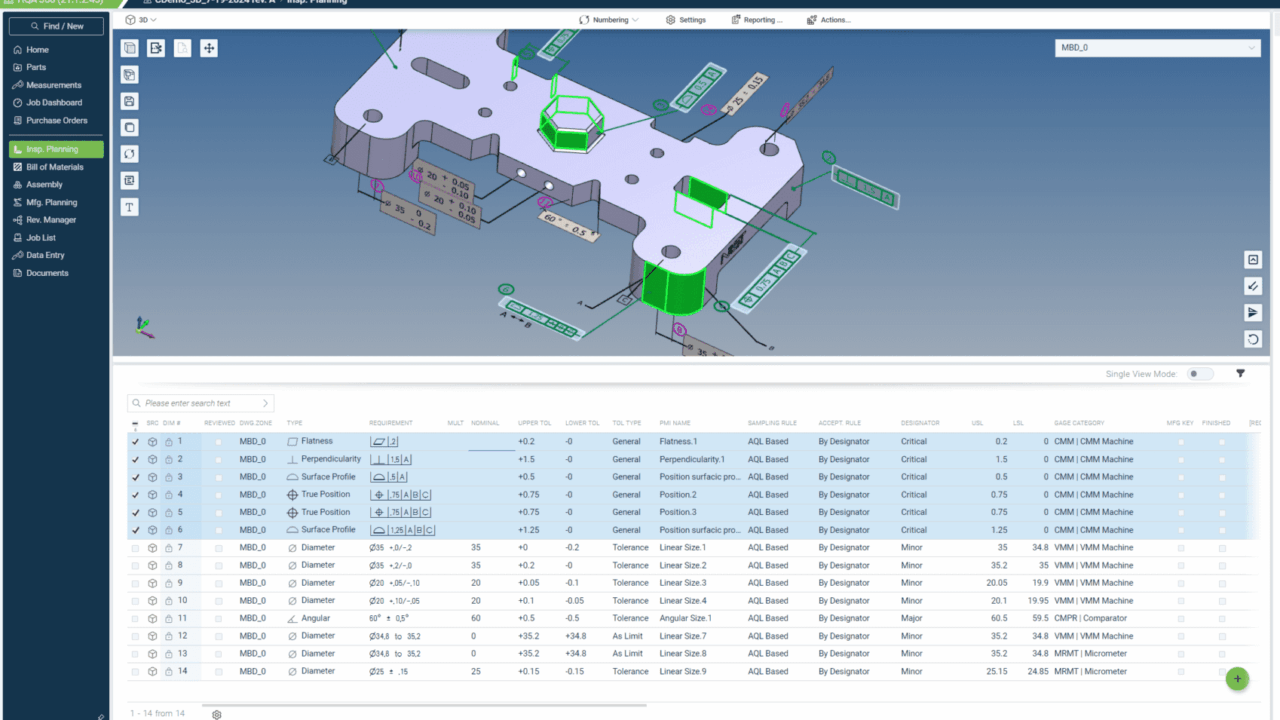
Task: Click the rotate/refresh circular arrows icon
Action: (130, 154)
